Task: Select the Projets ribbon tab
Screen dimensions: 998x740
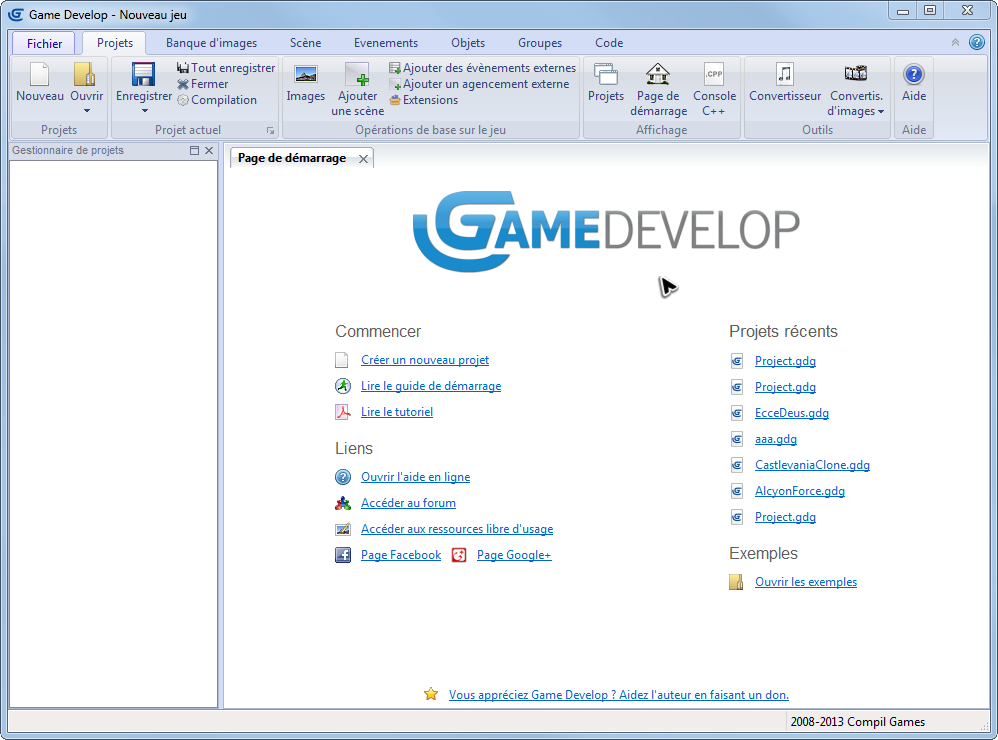Action: [x=115, y=43]
